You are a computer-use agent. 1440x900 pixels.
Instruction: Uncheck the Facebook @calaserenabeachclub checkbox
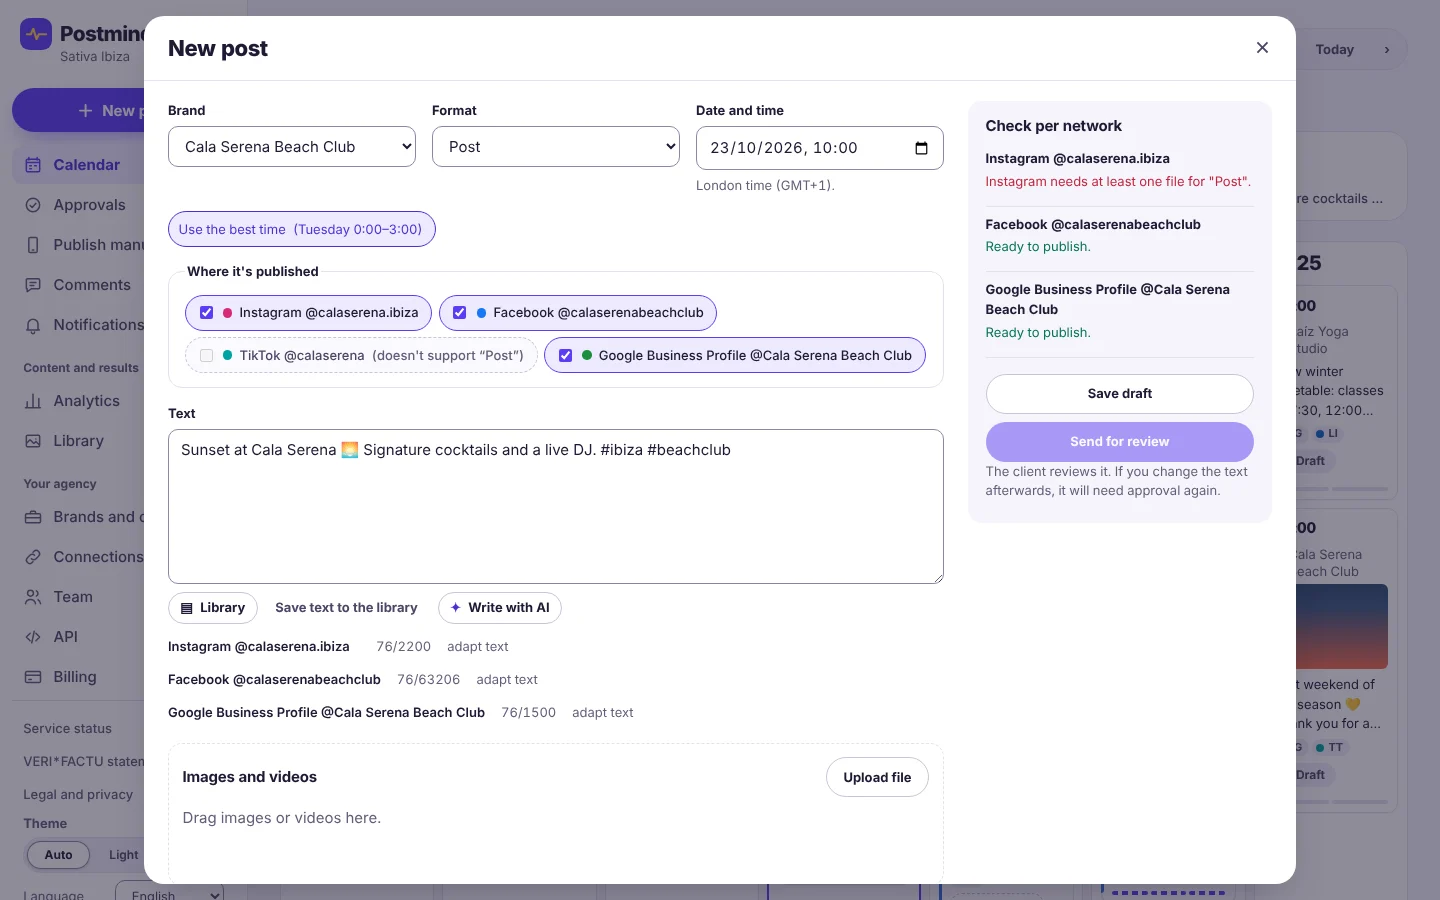[x=460, y=313]
